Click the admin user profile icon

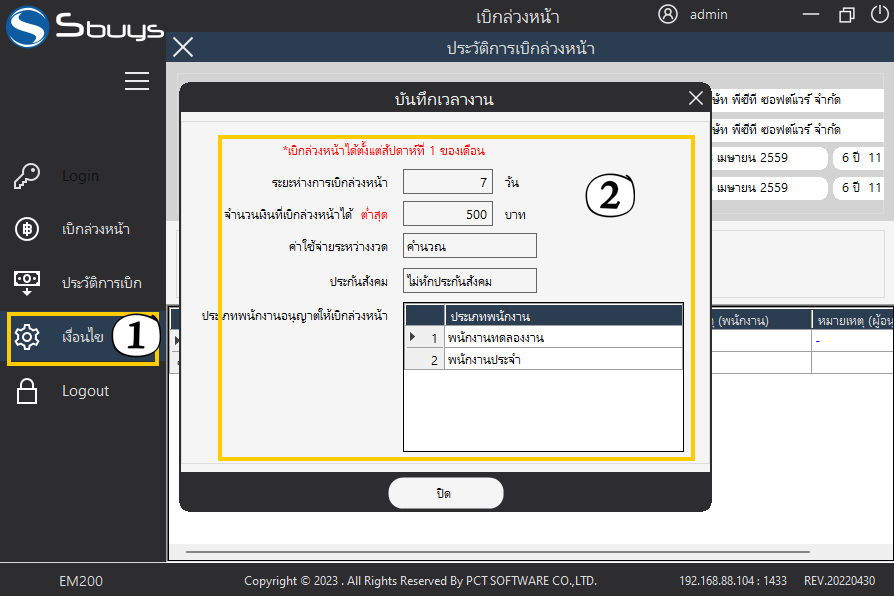pyautogui.click(x=668, y=14)
